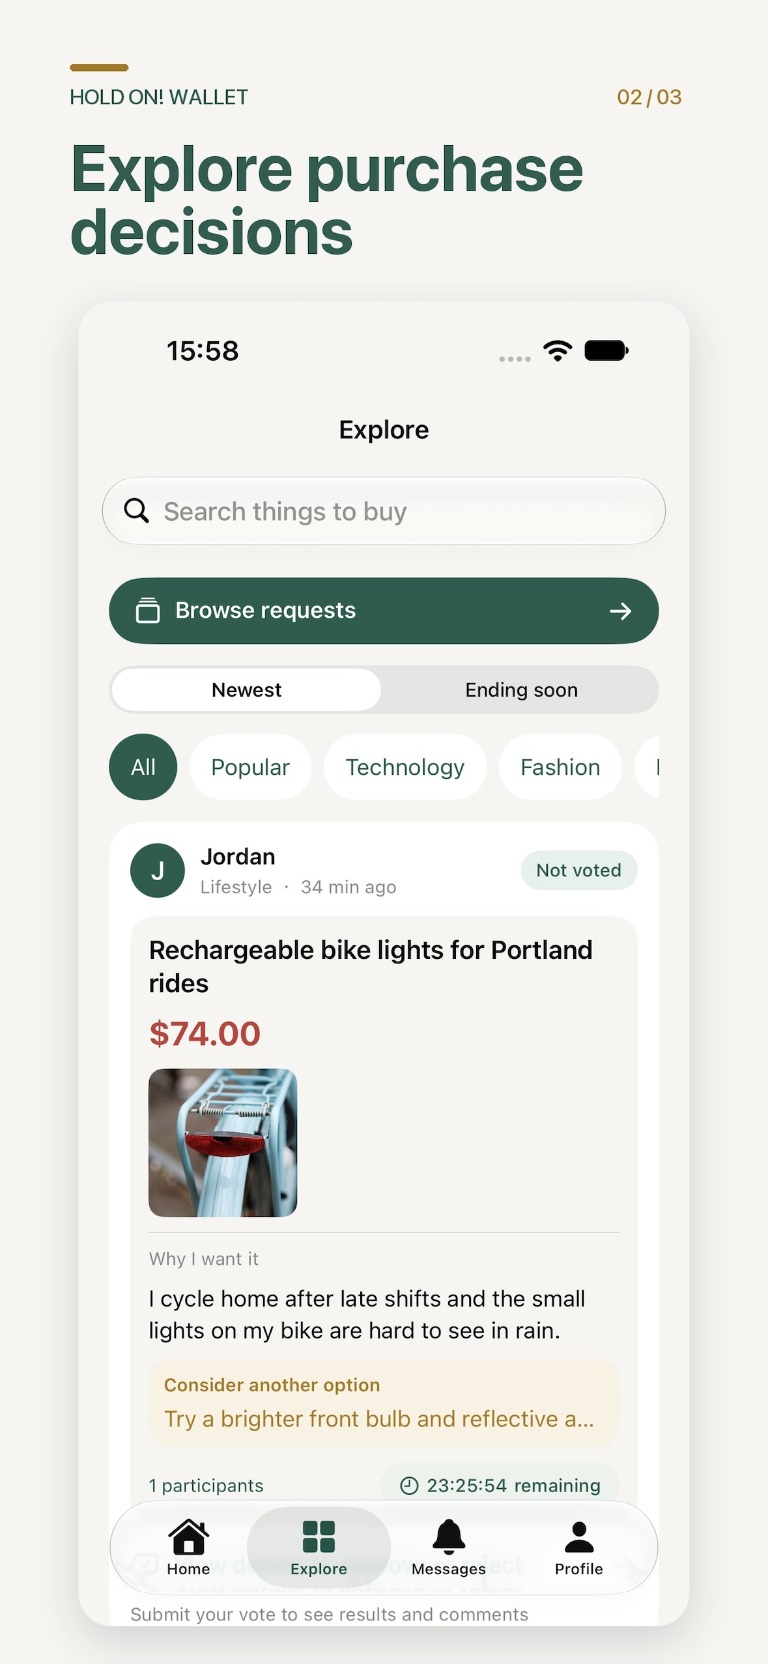The height and width of the screenshot is (1664, 768).
Task: Click the arrow on Browse requests
Action: (x=621, y=611)
